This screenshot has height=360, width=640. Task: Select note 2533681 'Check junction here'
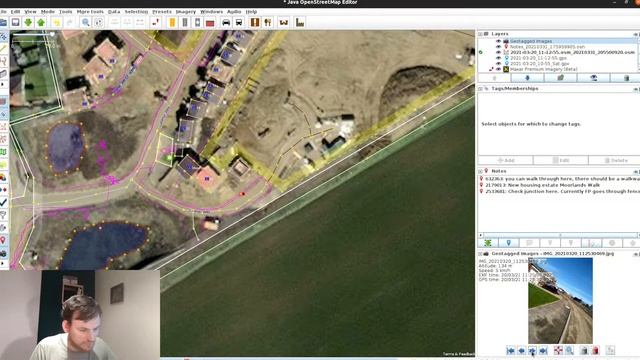(x=559, y=191)
